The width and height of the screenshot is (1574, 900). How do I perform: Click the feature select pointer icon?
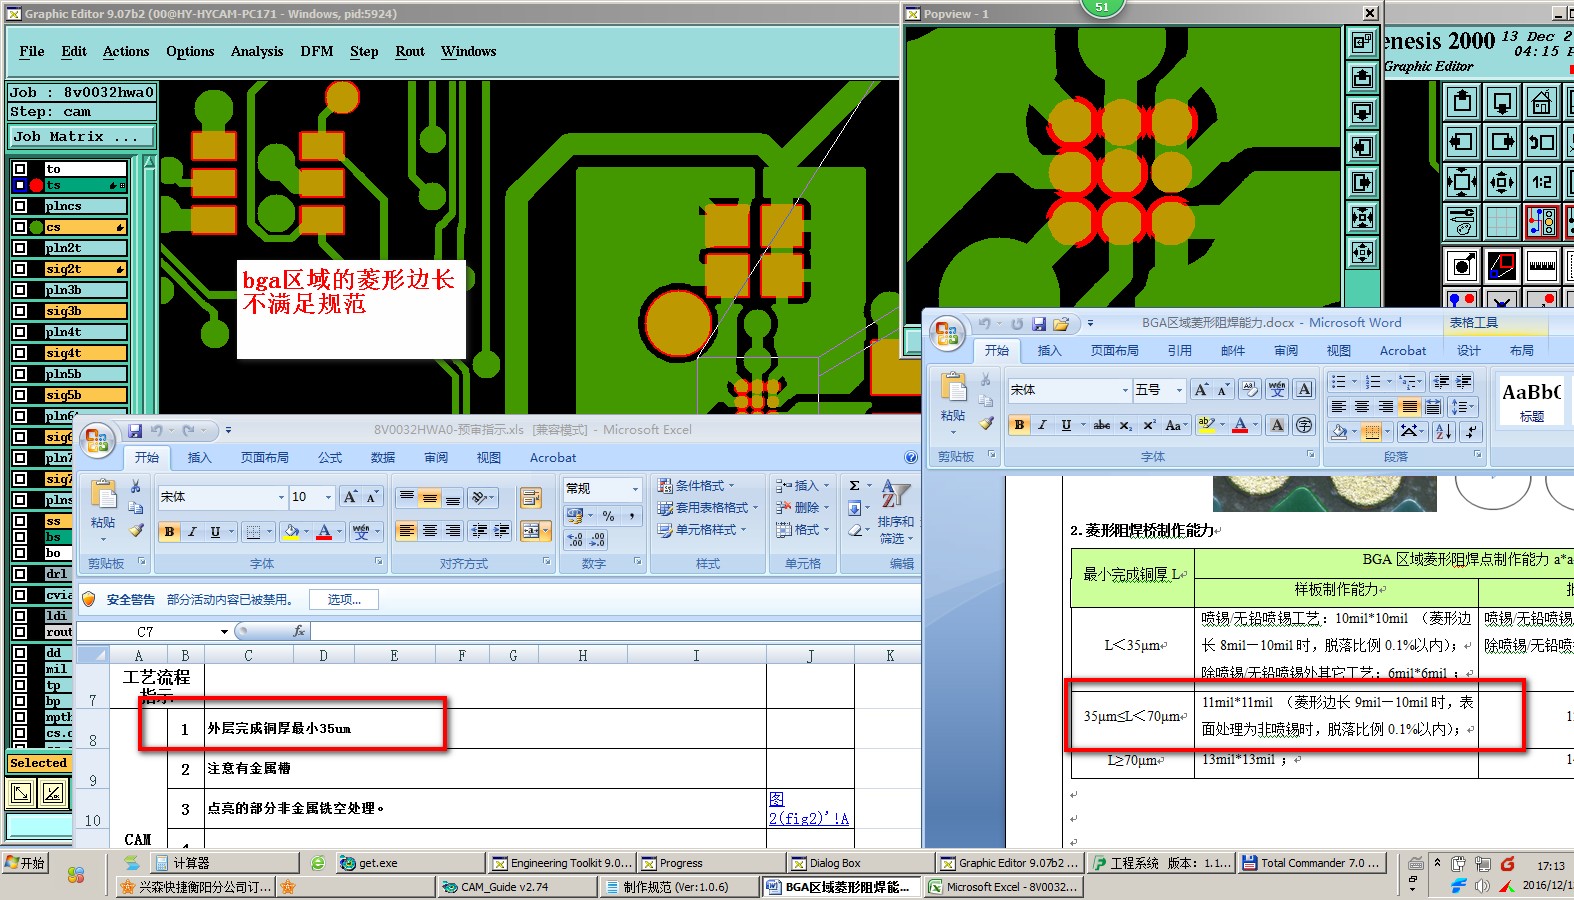(1462, 266)
